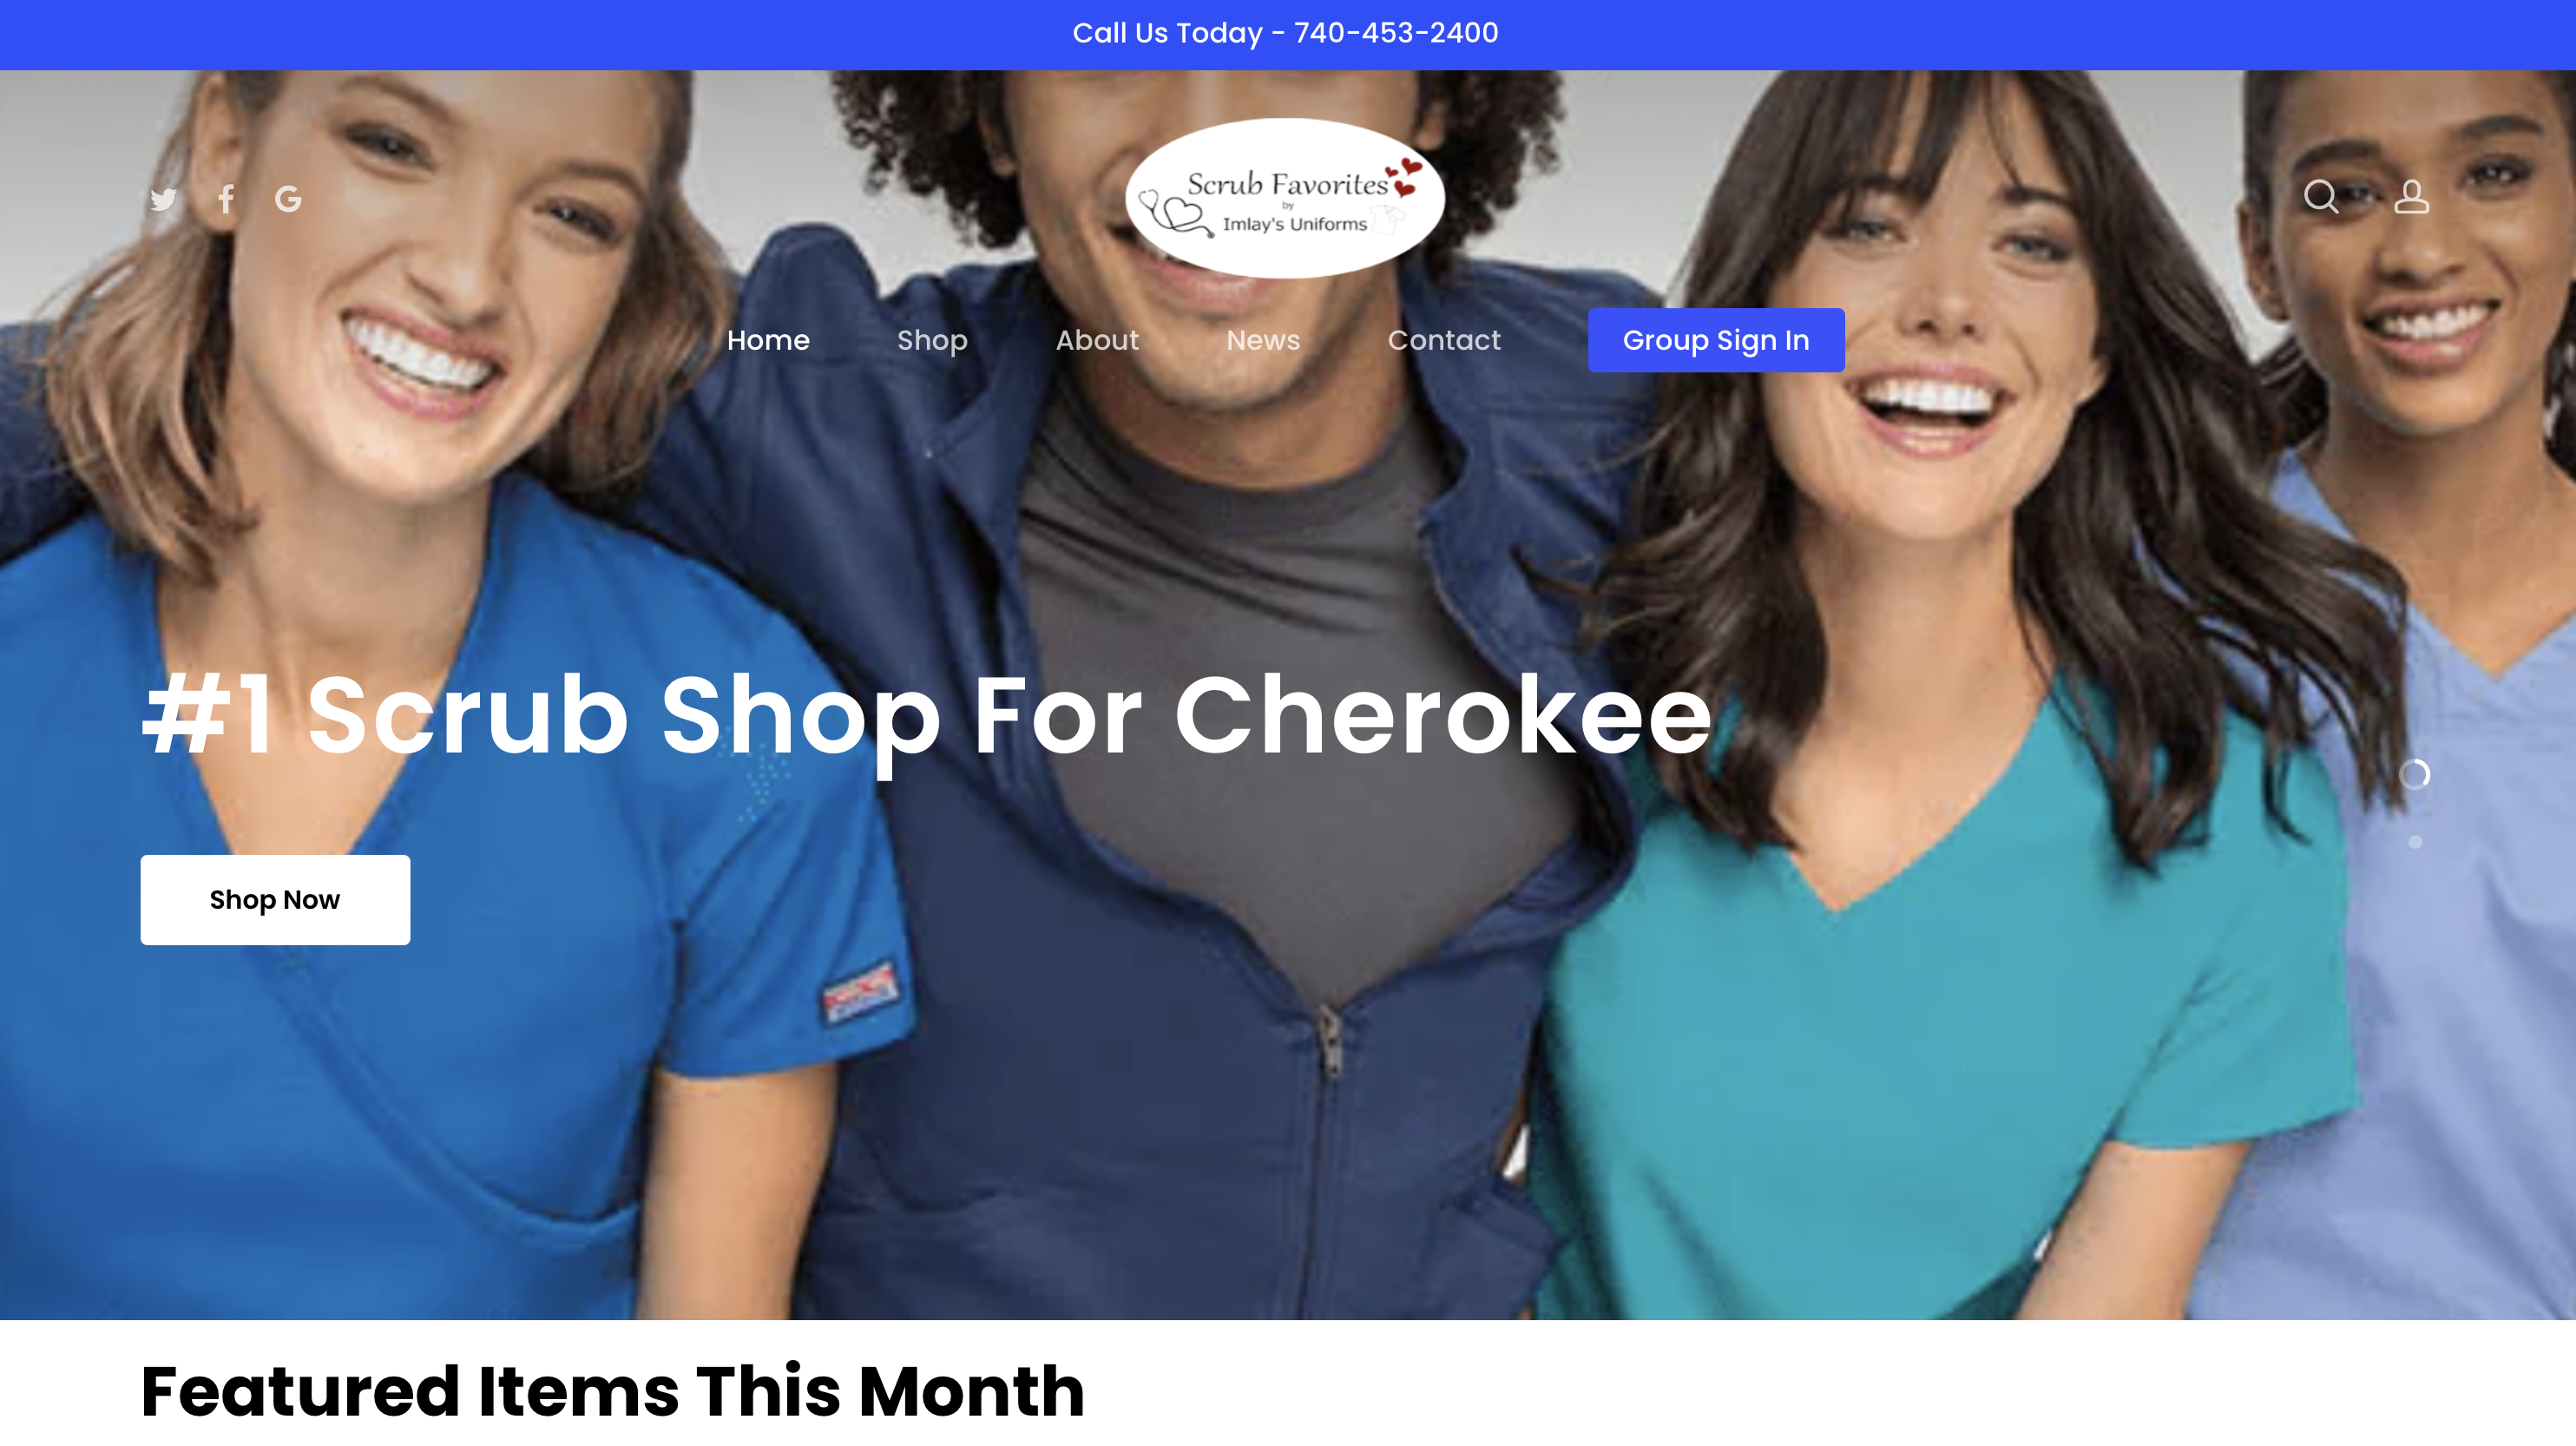This screenshot has width=2576, height=1446.
Task: Visit the Facebook page icon
Action: click(226, 199)
